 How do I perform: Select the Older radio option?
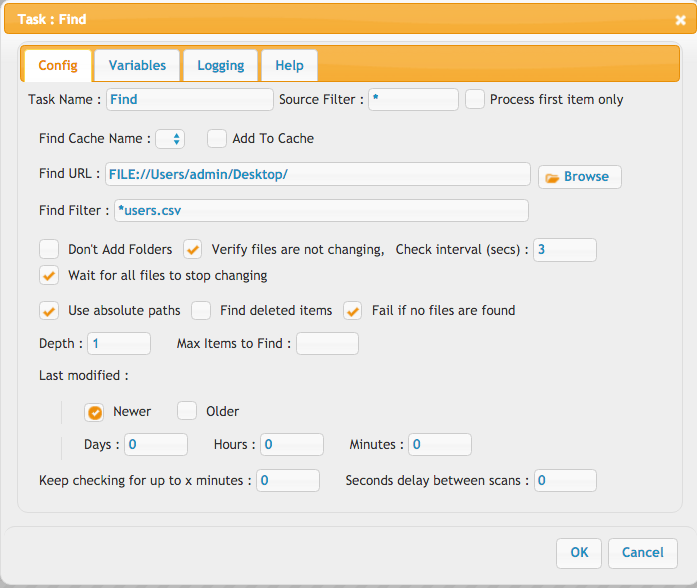pos(187,411)
